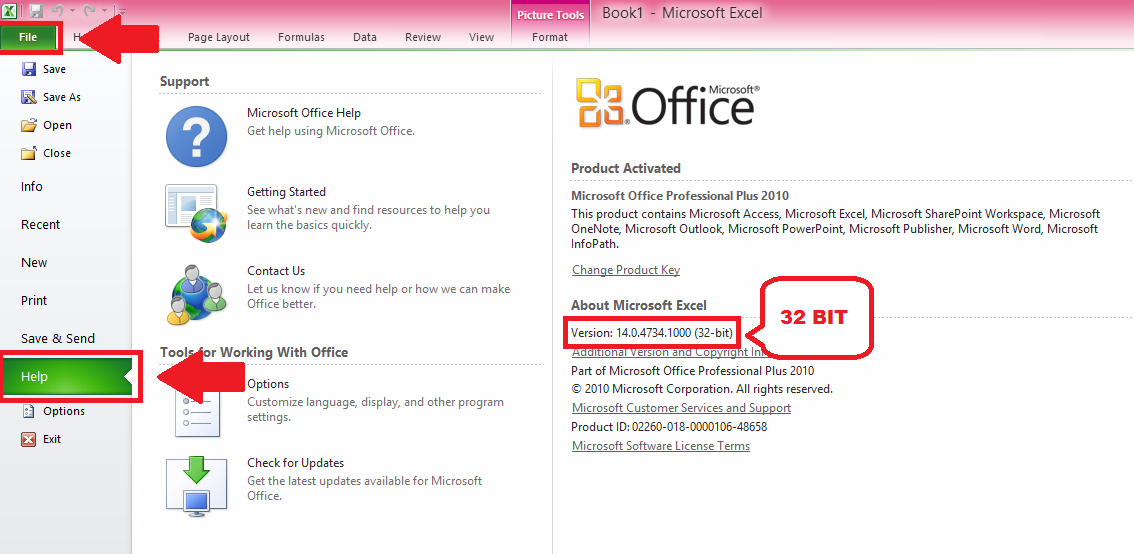
Task: Click the Save icon in Quick Access Toolbar
Action: [37, 11]
